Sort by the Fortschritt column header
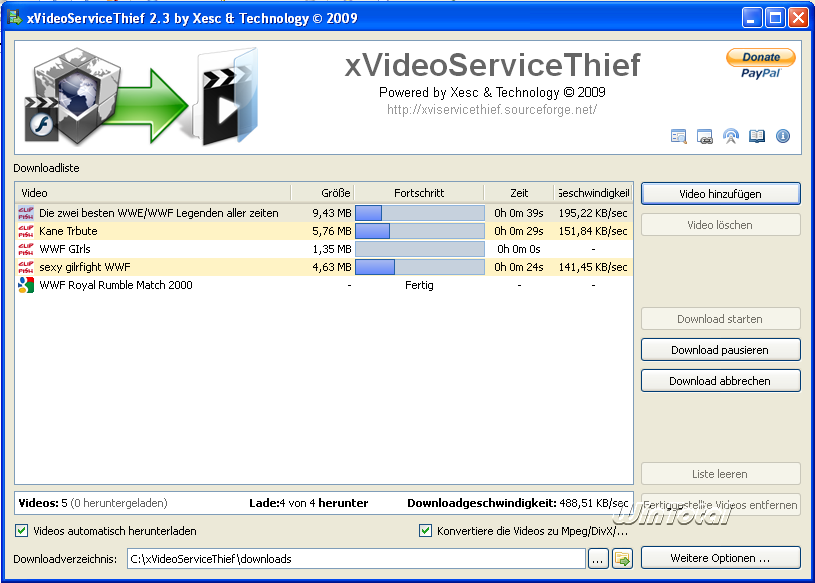The height and width of the screenshot is (583, 815). 419,193
